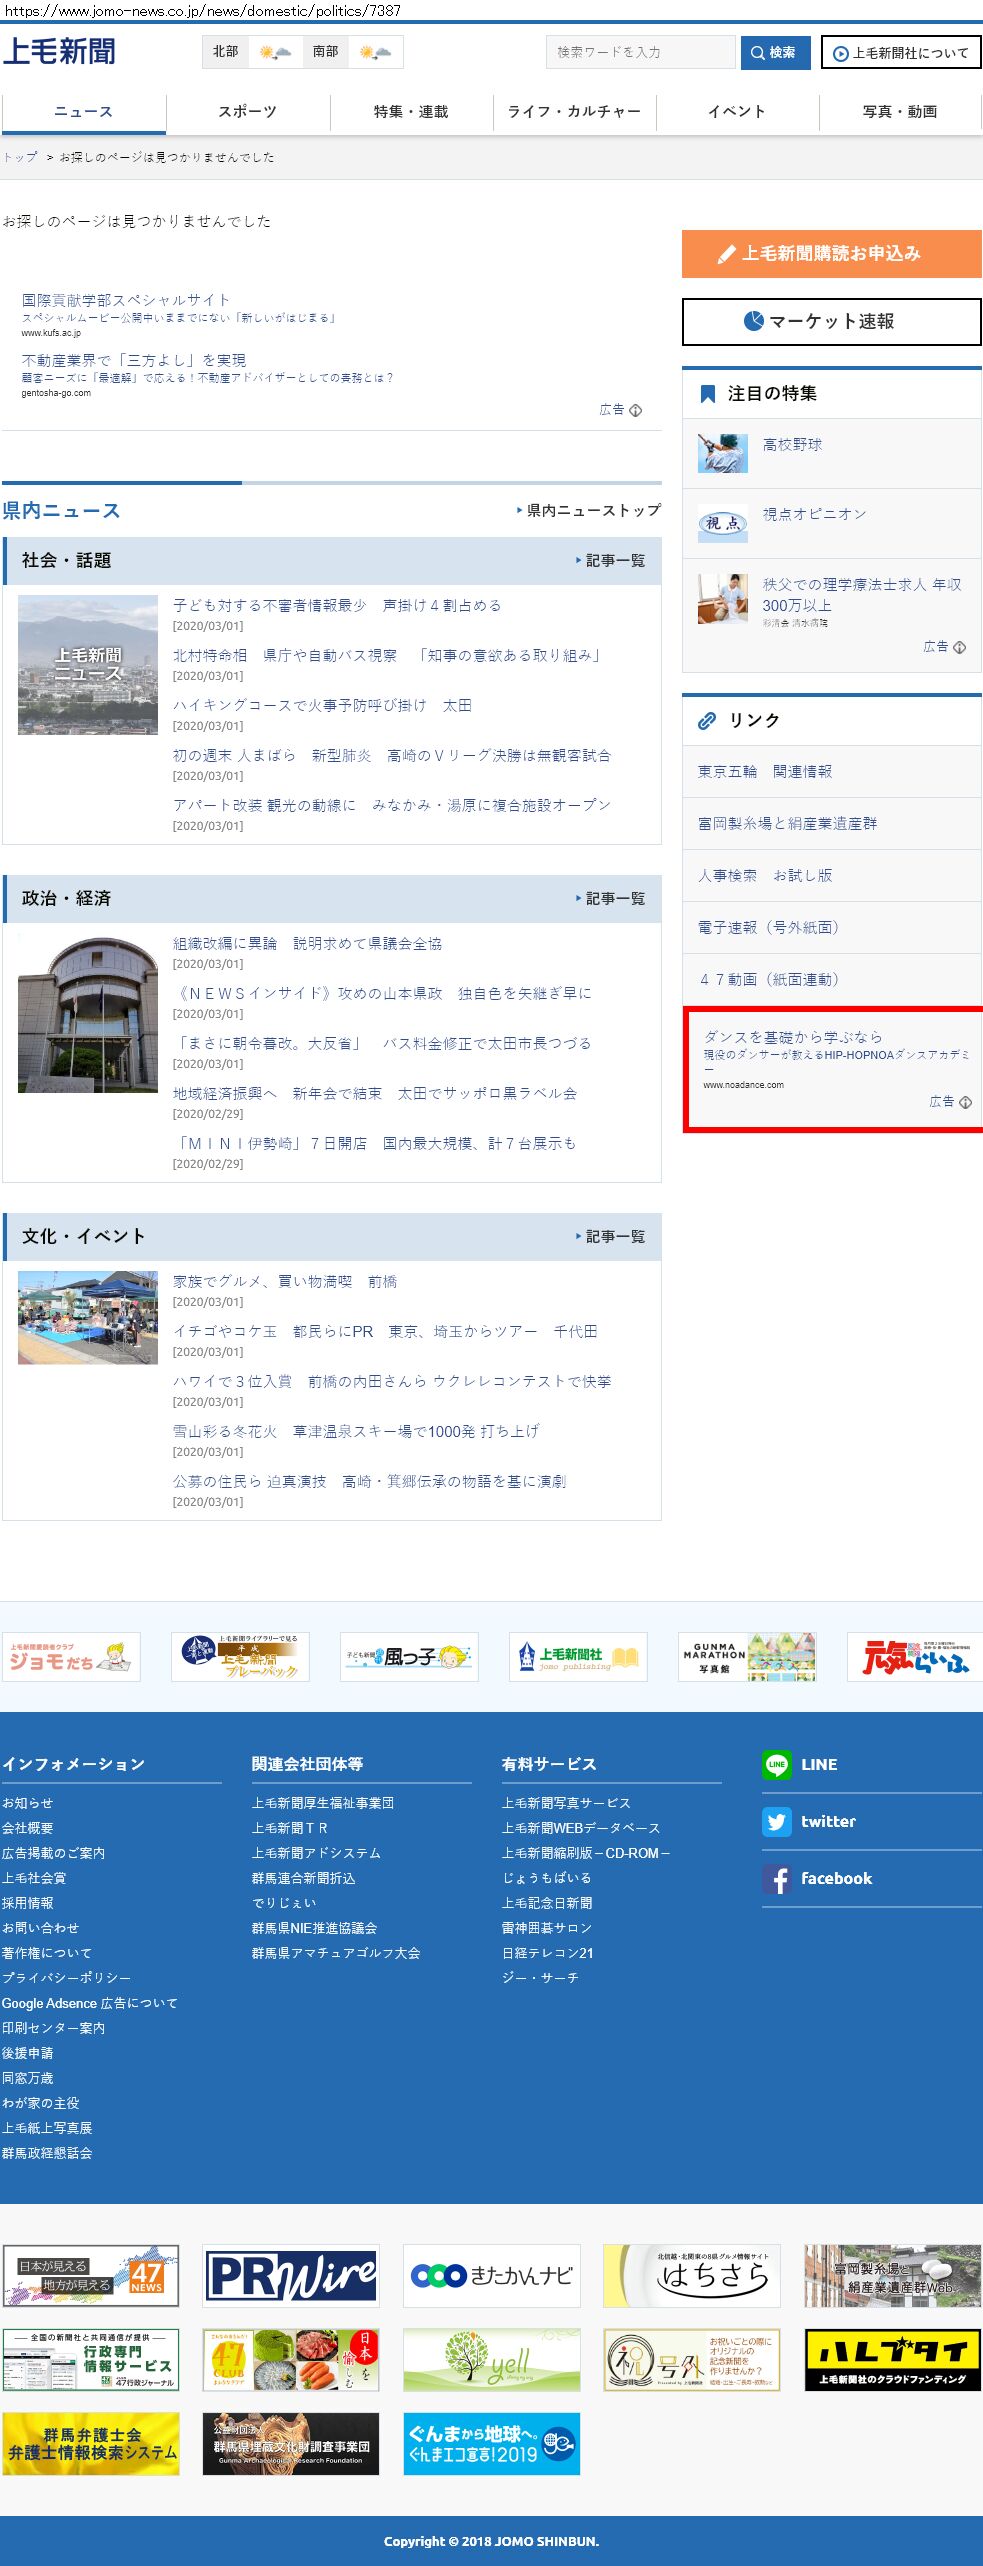Image resolution: width=983 pixels, height=2566 pixels.
Task: Open the 高校野球 feature thumbnail
Action: click(722, 453)
